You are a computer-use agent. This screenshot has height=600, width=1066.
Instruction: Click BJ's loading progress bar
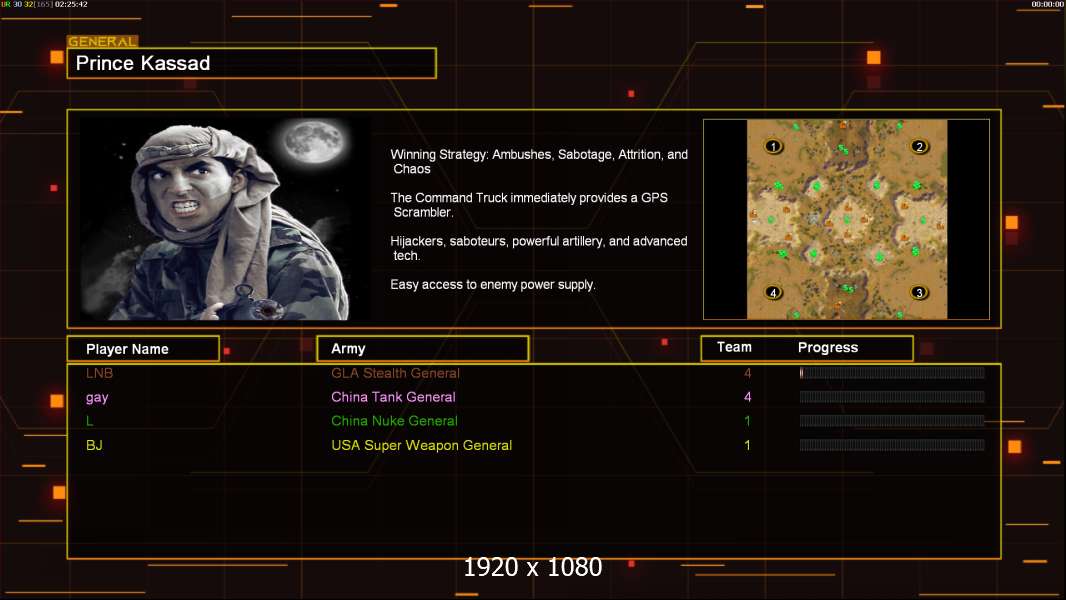pyautogui.click(x=892, y=445)
